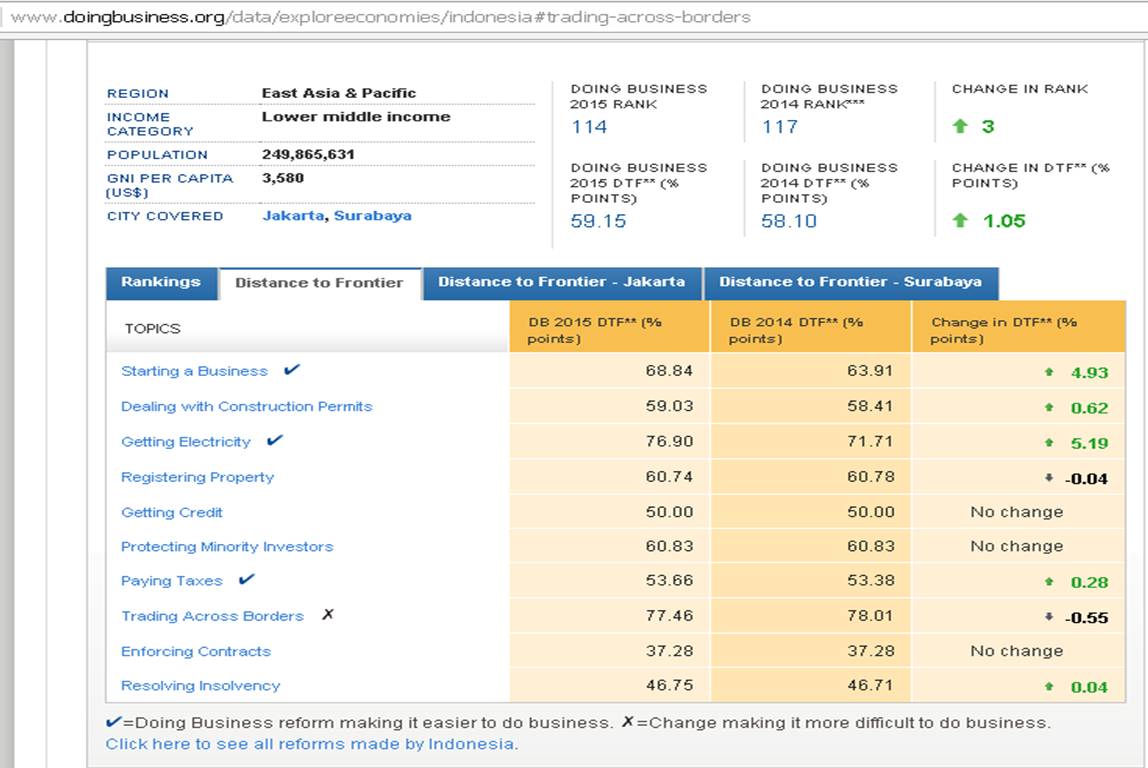1148x768 pixels.
Task: Open Protecting Minority Investors topic
Action: click(x=227, y=547)
